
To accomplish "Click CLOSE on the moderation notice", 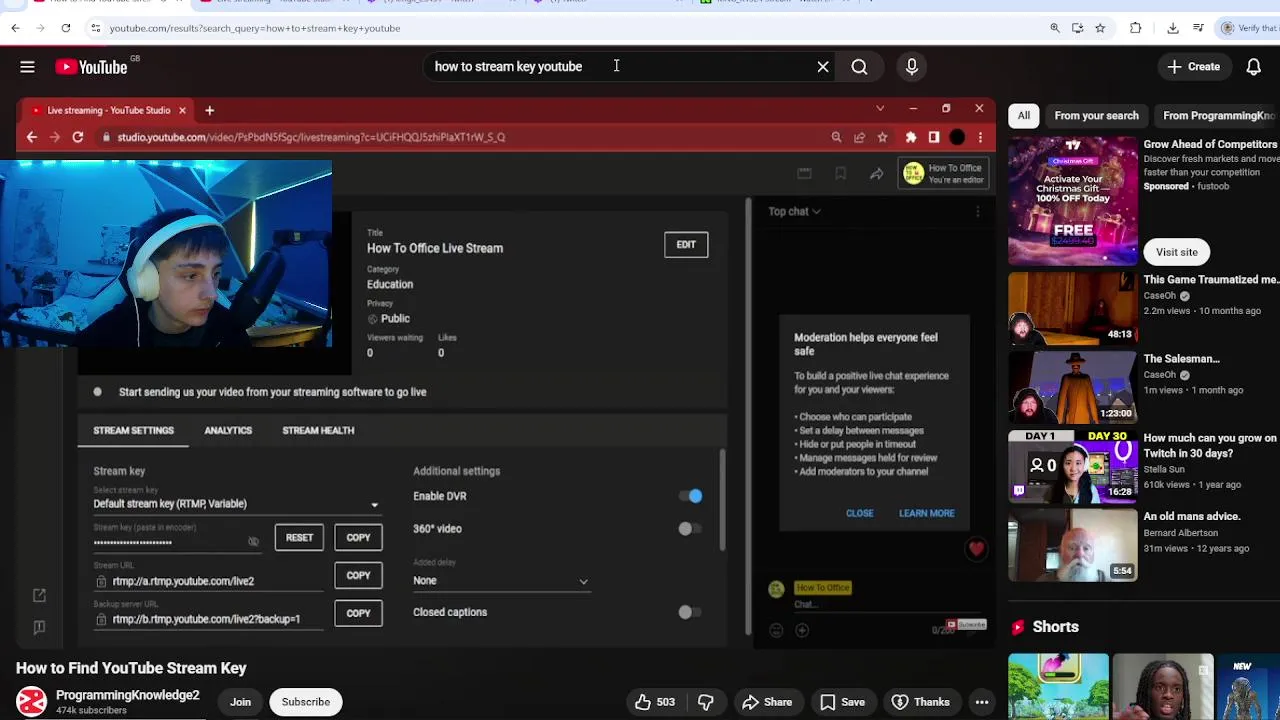I will (859, 513).
